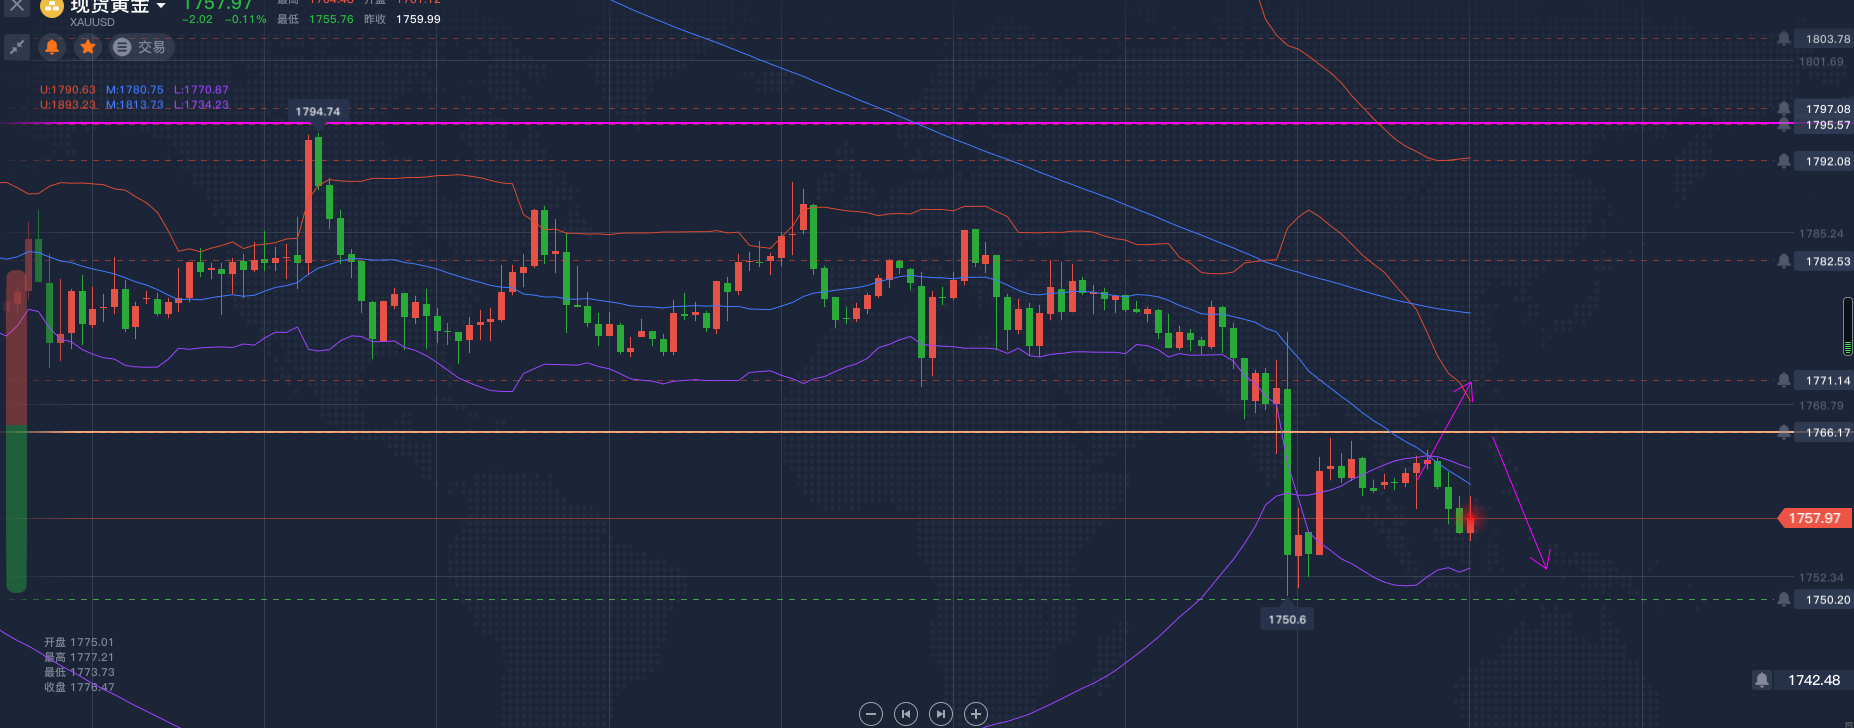This screenshot has width=1854, height=728.
Task: Toggle favorite with the orange star icon
Action: click(88, 47)
